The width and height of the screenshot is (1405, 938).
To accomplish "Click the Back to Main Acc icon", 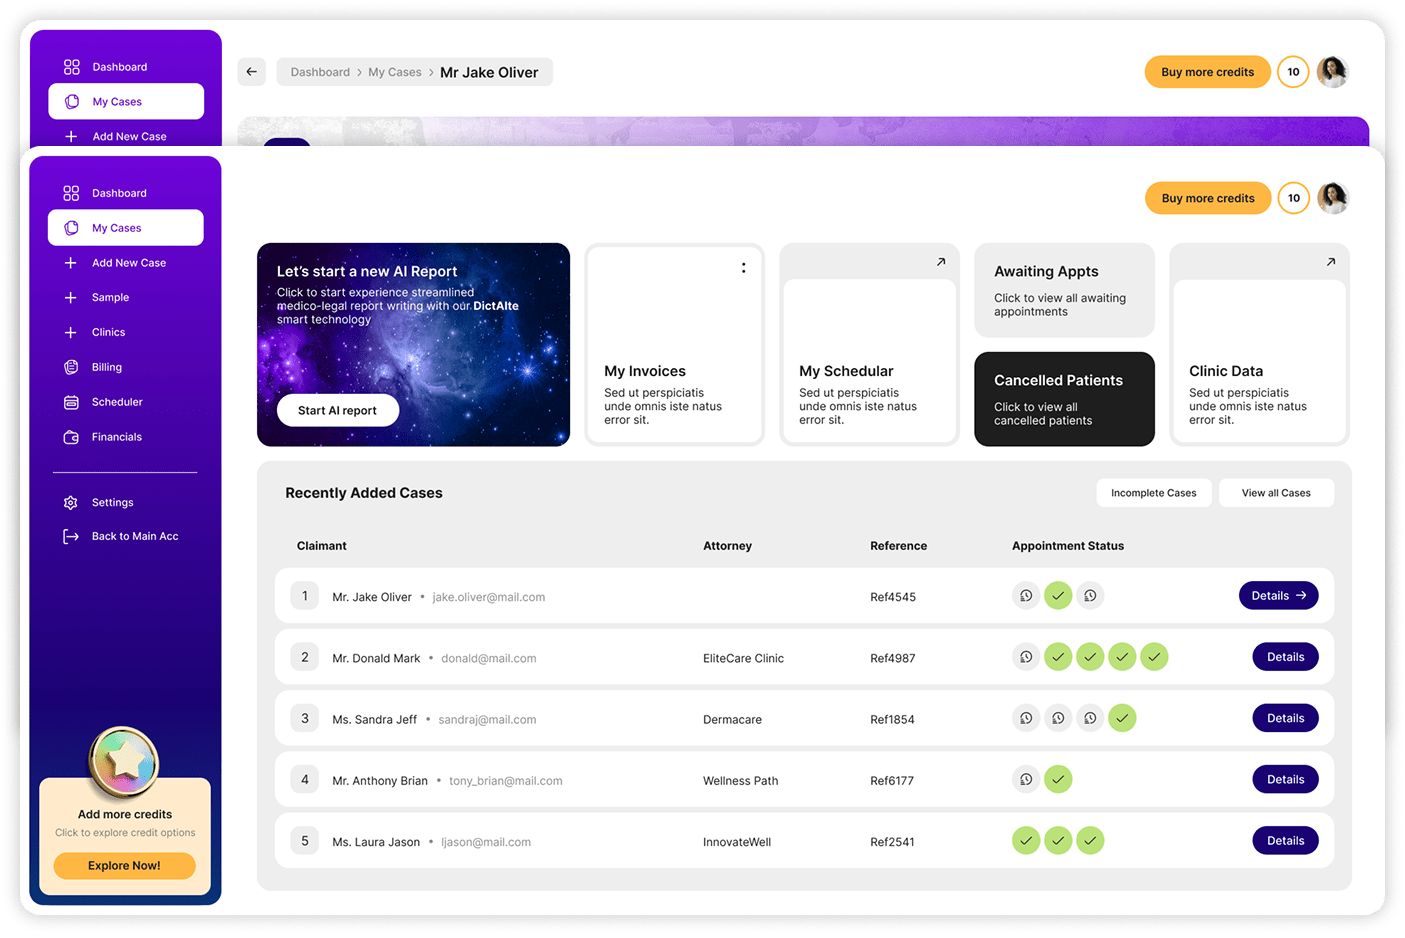I will click(71, 537).
